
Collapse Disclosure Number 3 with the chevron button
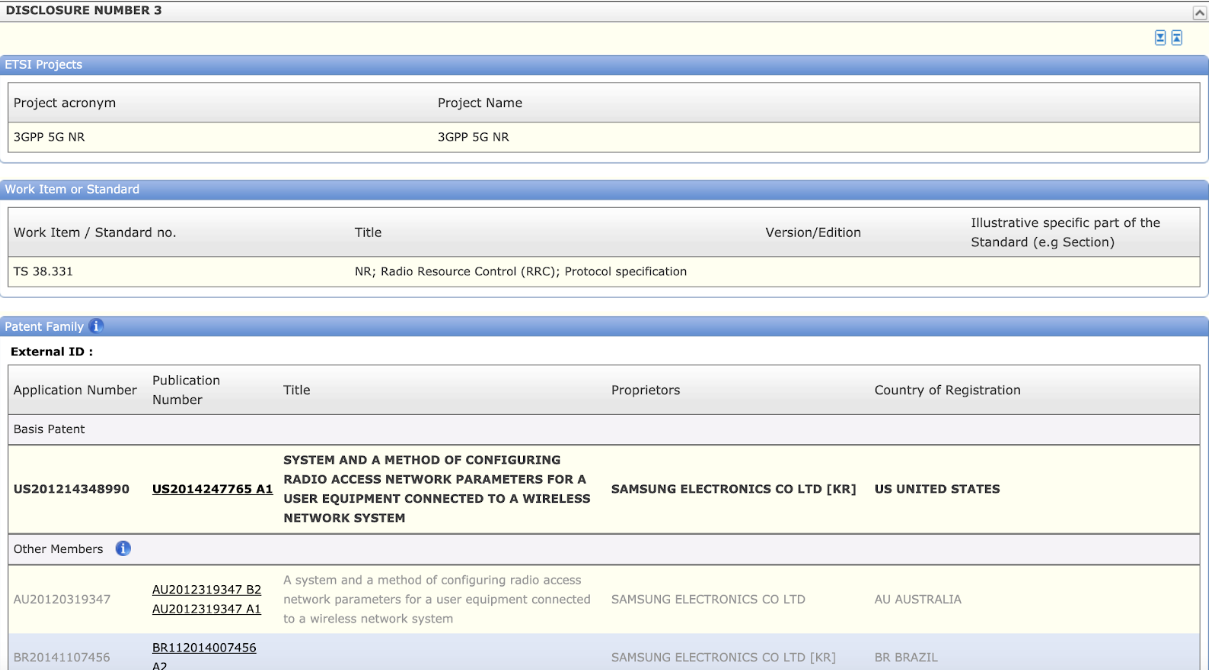pos(1199,12)
